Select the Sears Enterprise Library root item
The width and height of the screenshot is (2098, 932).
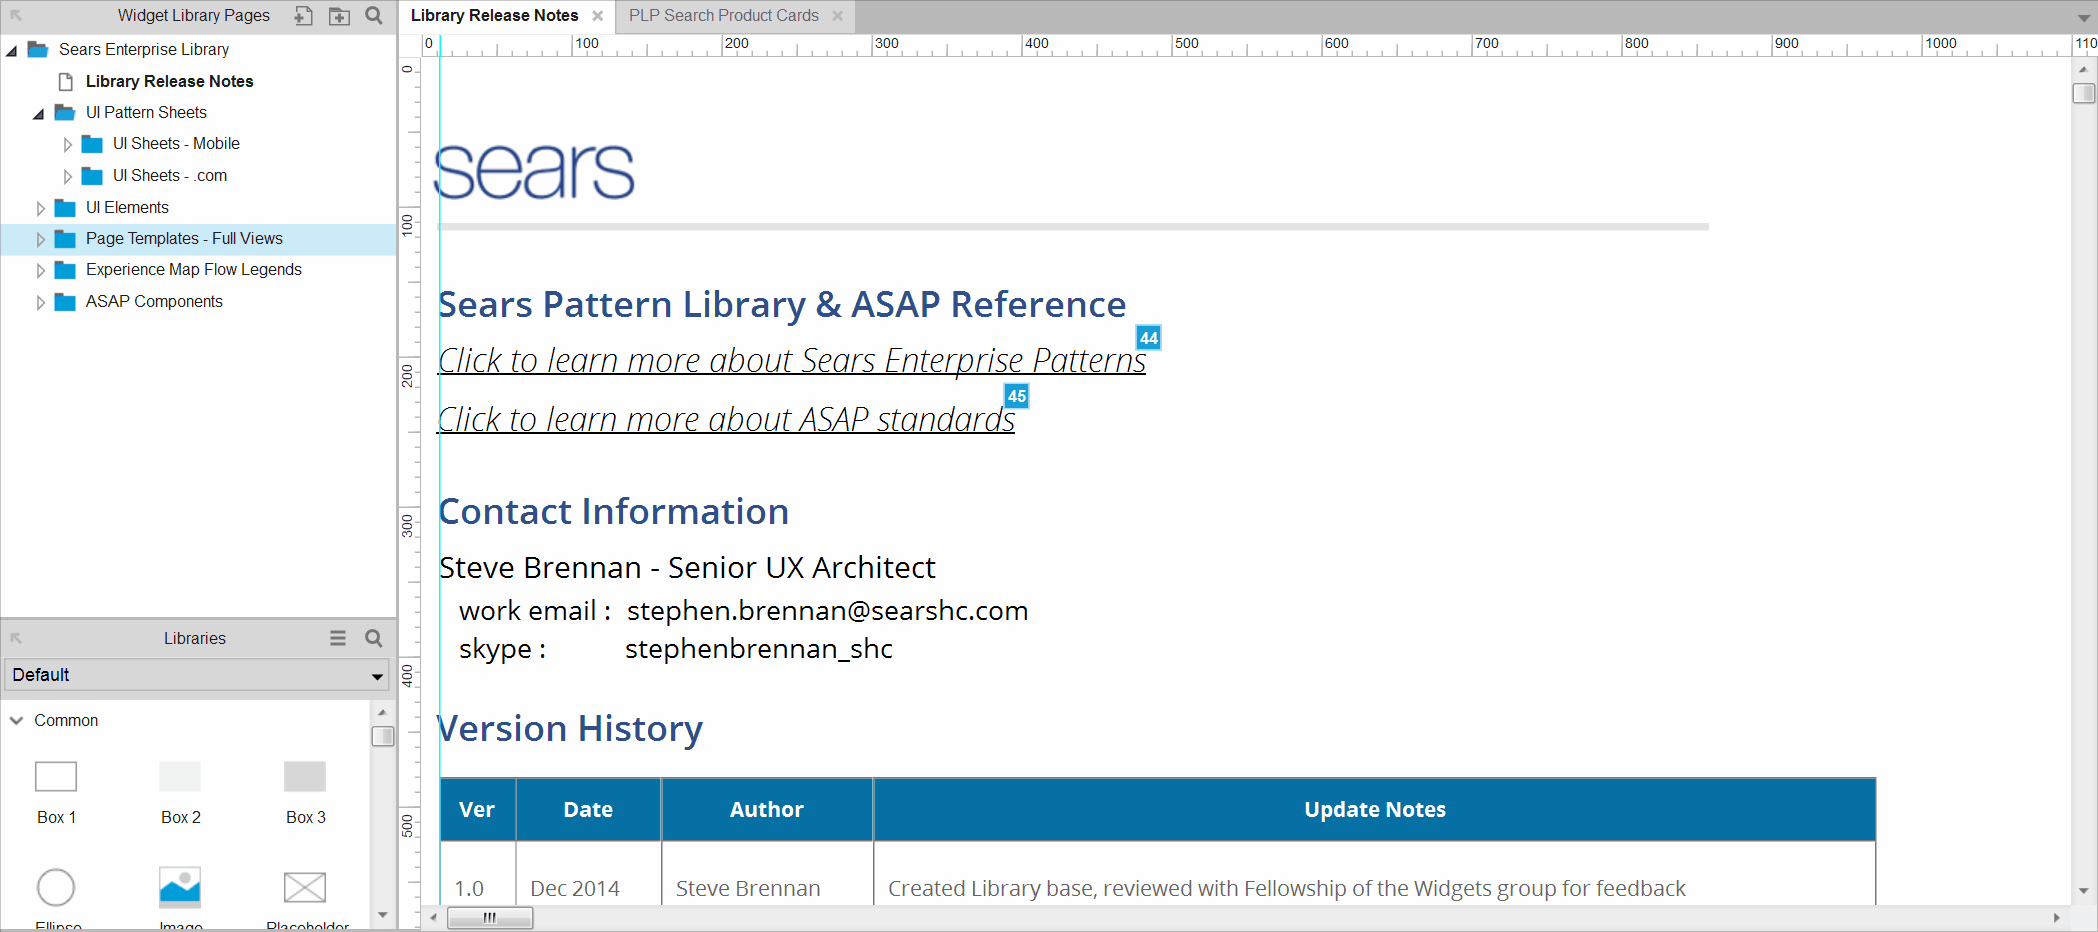click(144, 49)
